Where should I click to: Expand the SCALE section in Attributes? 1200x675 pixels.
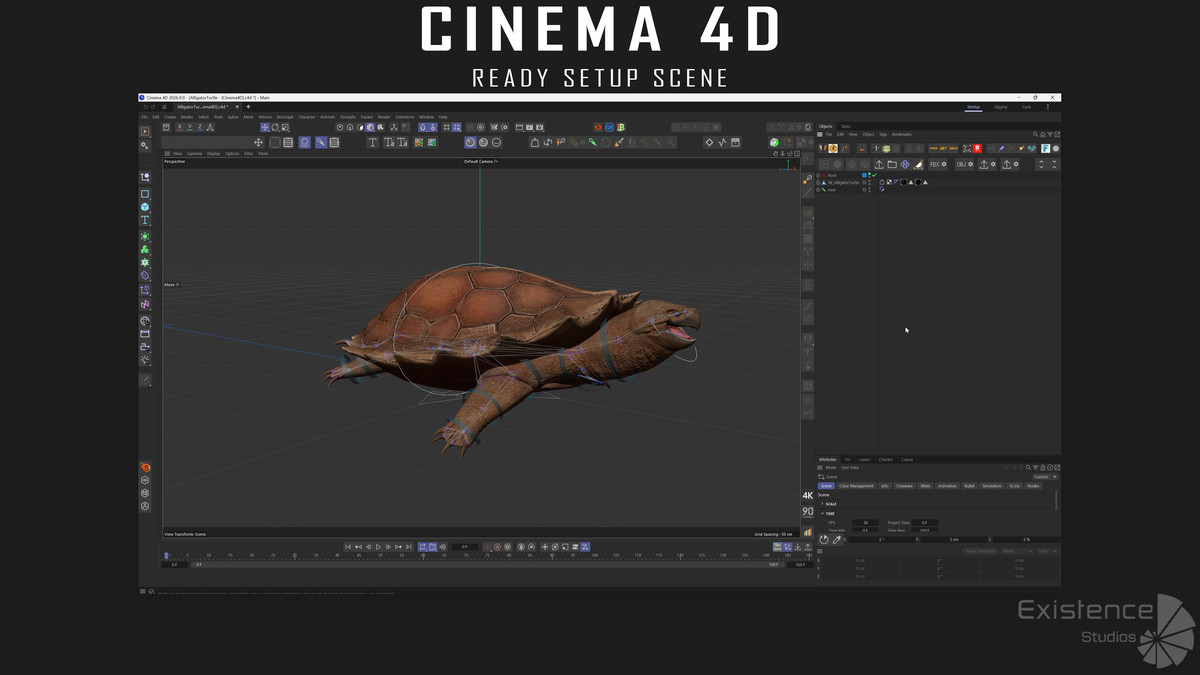(822, 504)
